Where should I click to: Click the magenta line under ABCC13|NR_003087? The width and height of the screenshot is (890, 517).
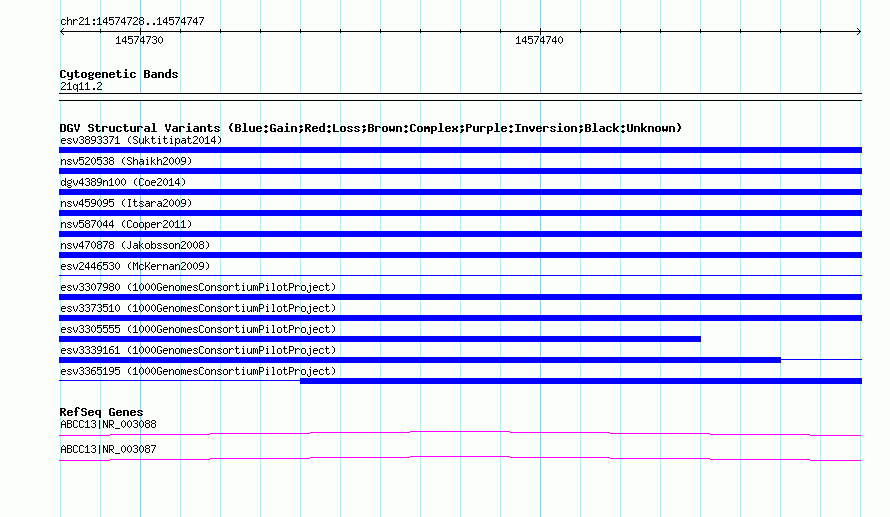pyautogui.click(x=460, y=459)
